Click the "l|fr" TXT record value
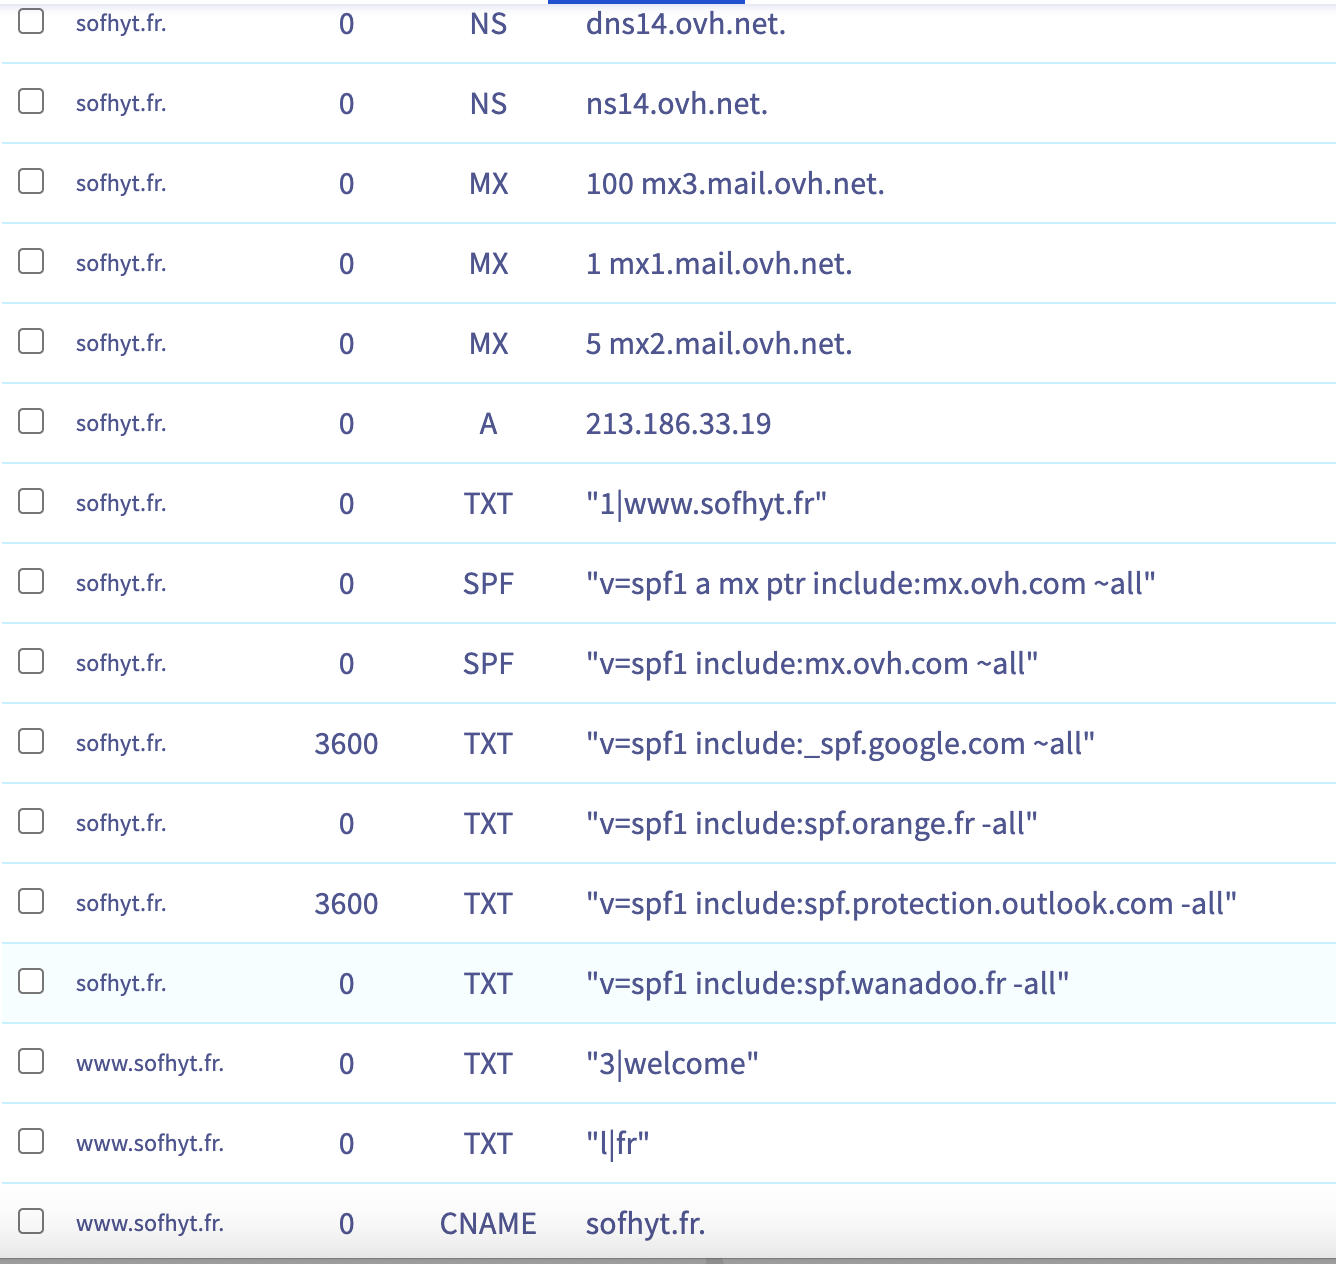 (617, 1144)
